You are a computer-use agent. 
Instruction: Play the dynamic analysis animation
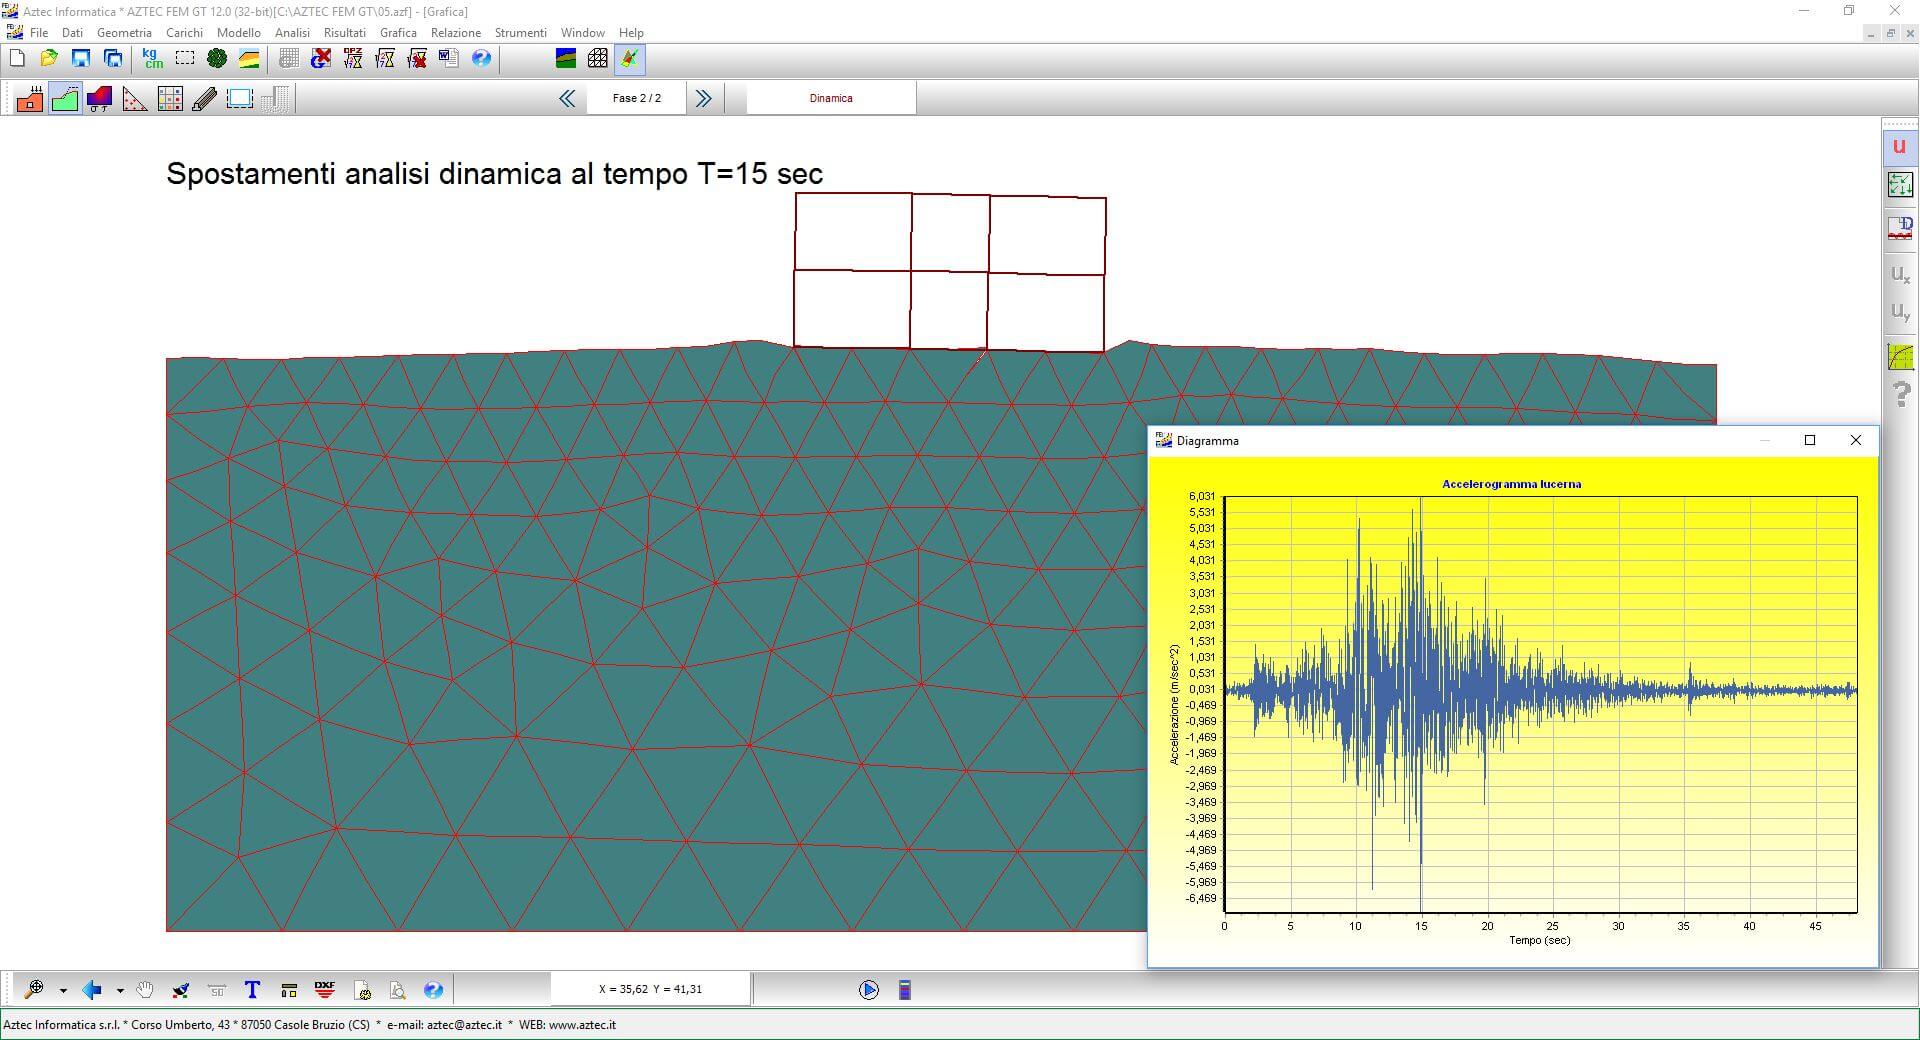(x=868, y=990)
